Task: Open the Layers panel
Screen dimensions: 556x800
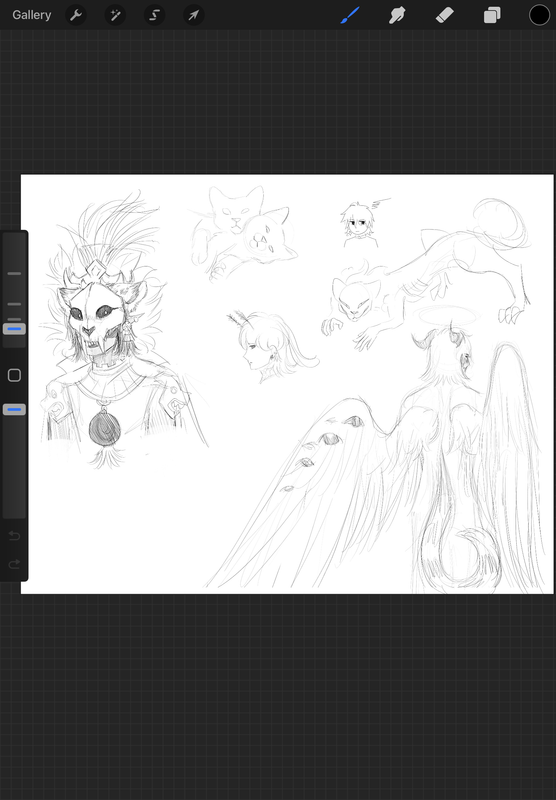Action: coord(492,15)
